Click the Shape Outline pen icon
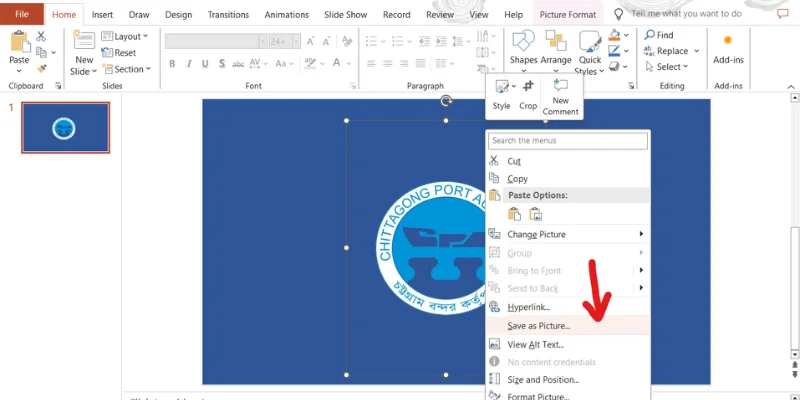 click(615, 51)
